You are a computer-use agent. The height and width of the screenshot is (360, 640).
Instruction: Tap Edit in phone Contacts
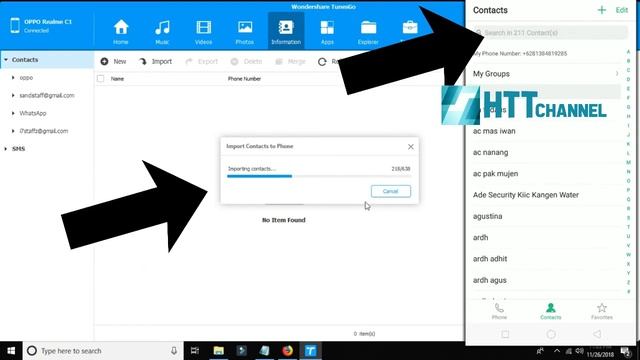pos(622,10)
